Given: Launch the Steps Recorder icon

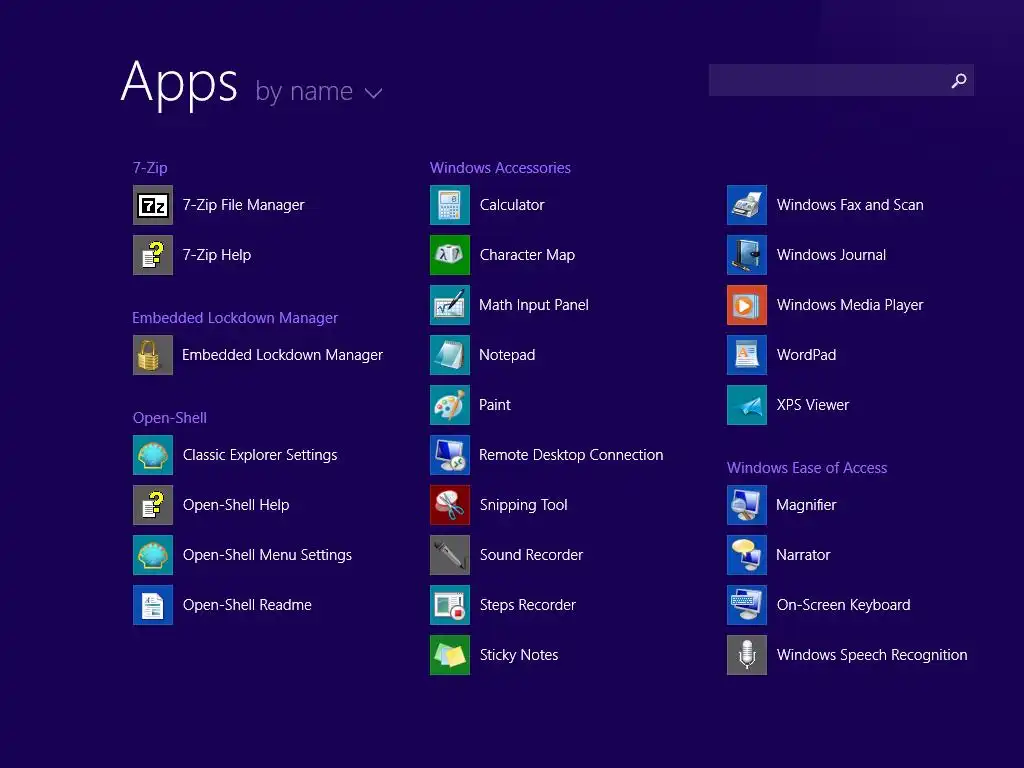Looking at the screenshot, I should 450,605.
